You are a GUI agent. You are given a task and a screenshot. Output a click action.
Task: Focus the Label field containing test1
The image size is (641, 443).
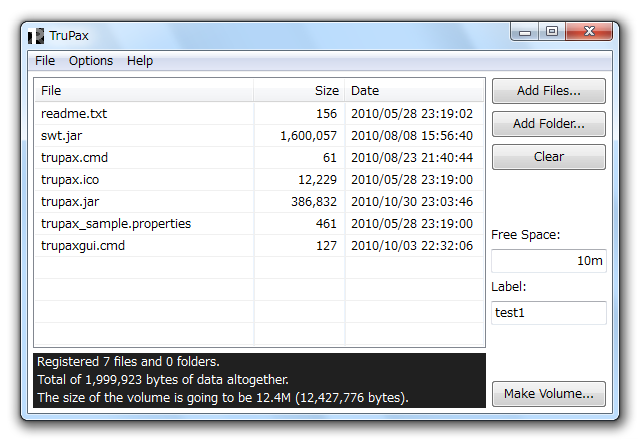549,313
